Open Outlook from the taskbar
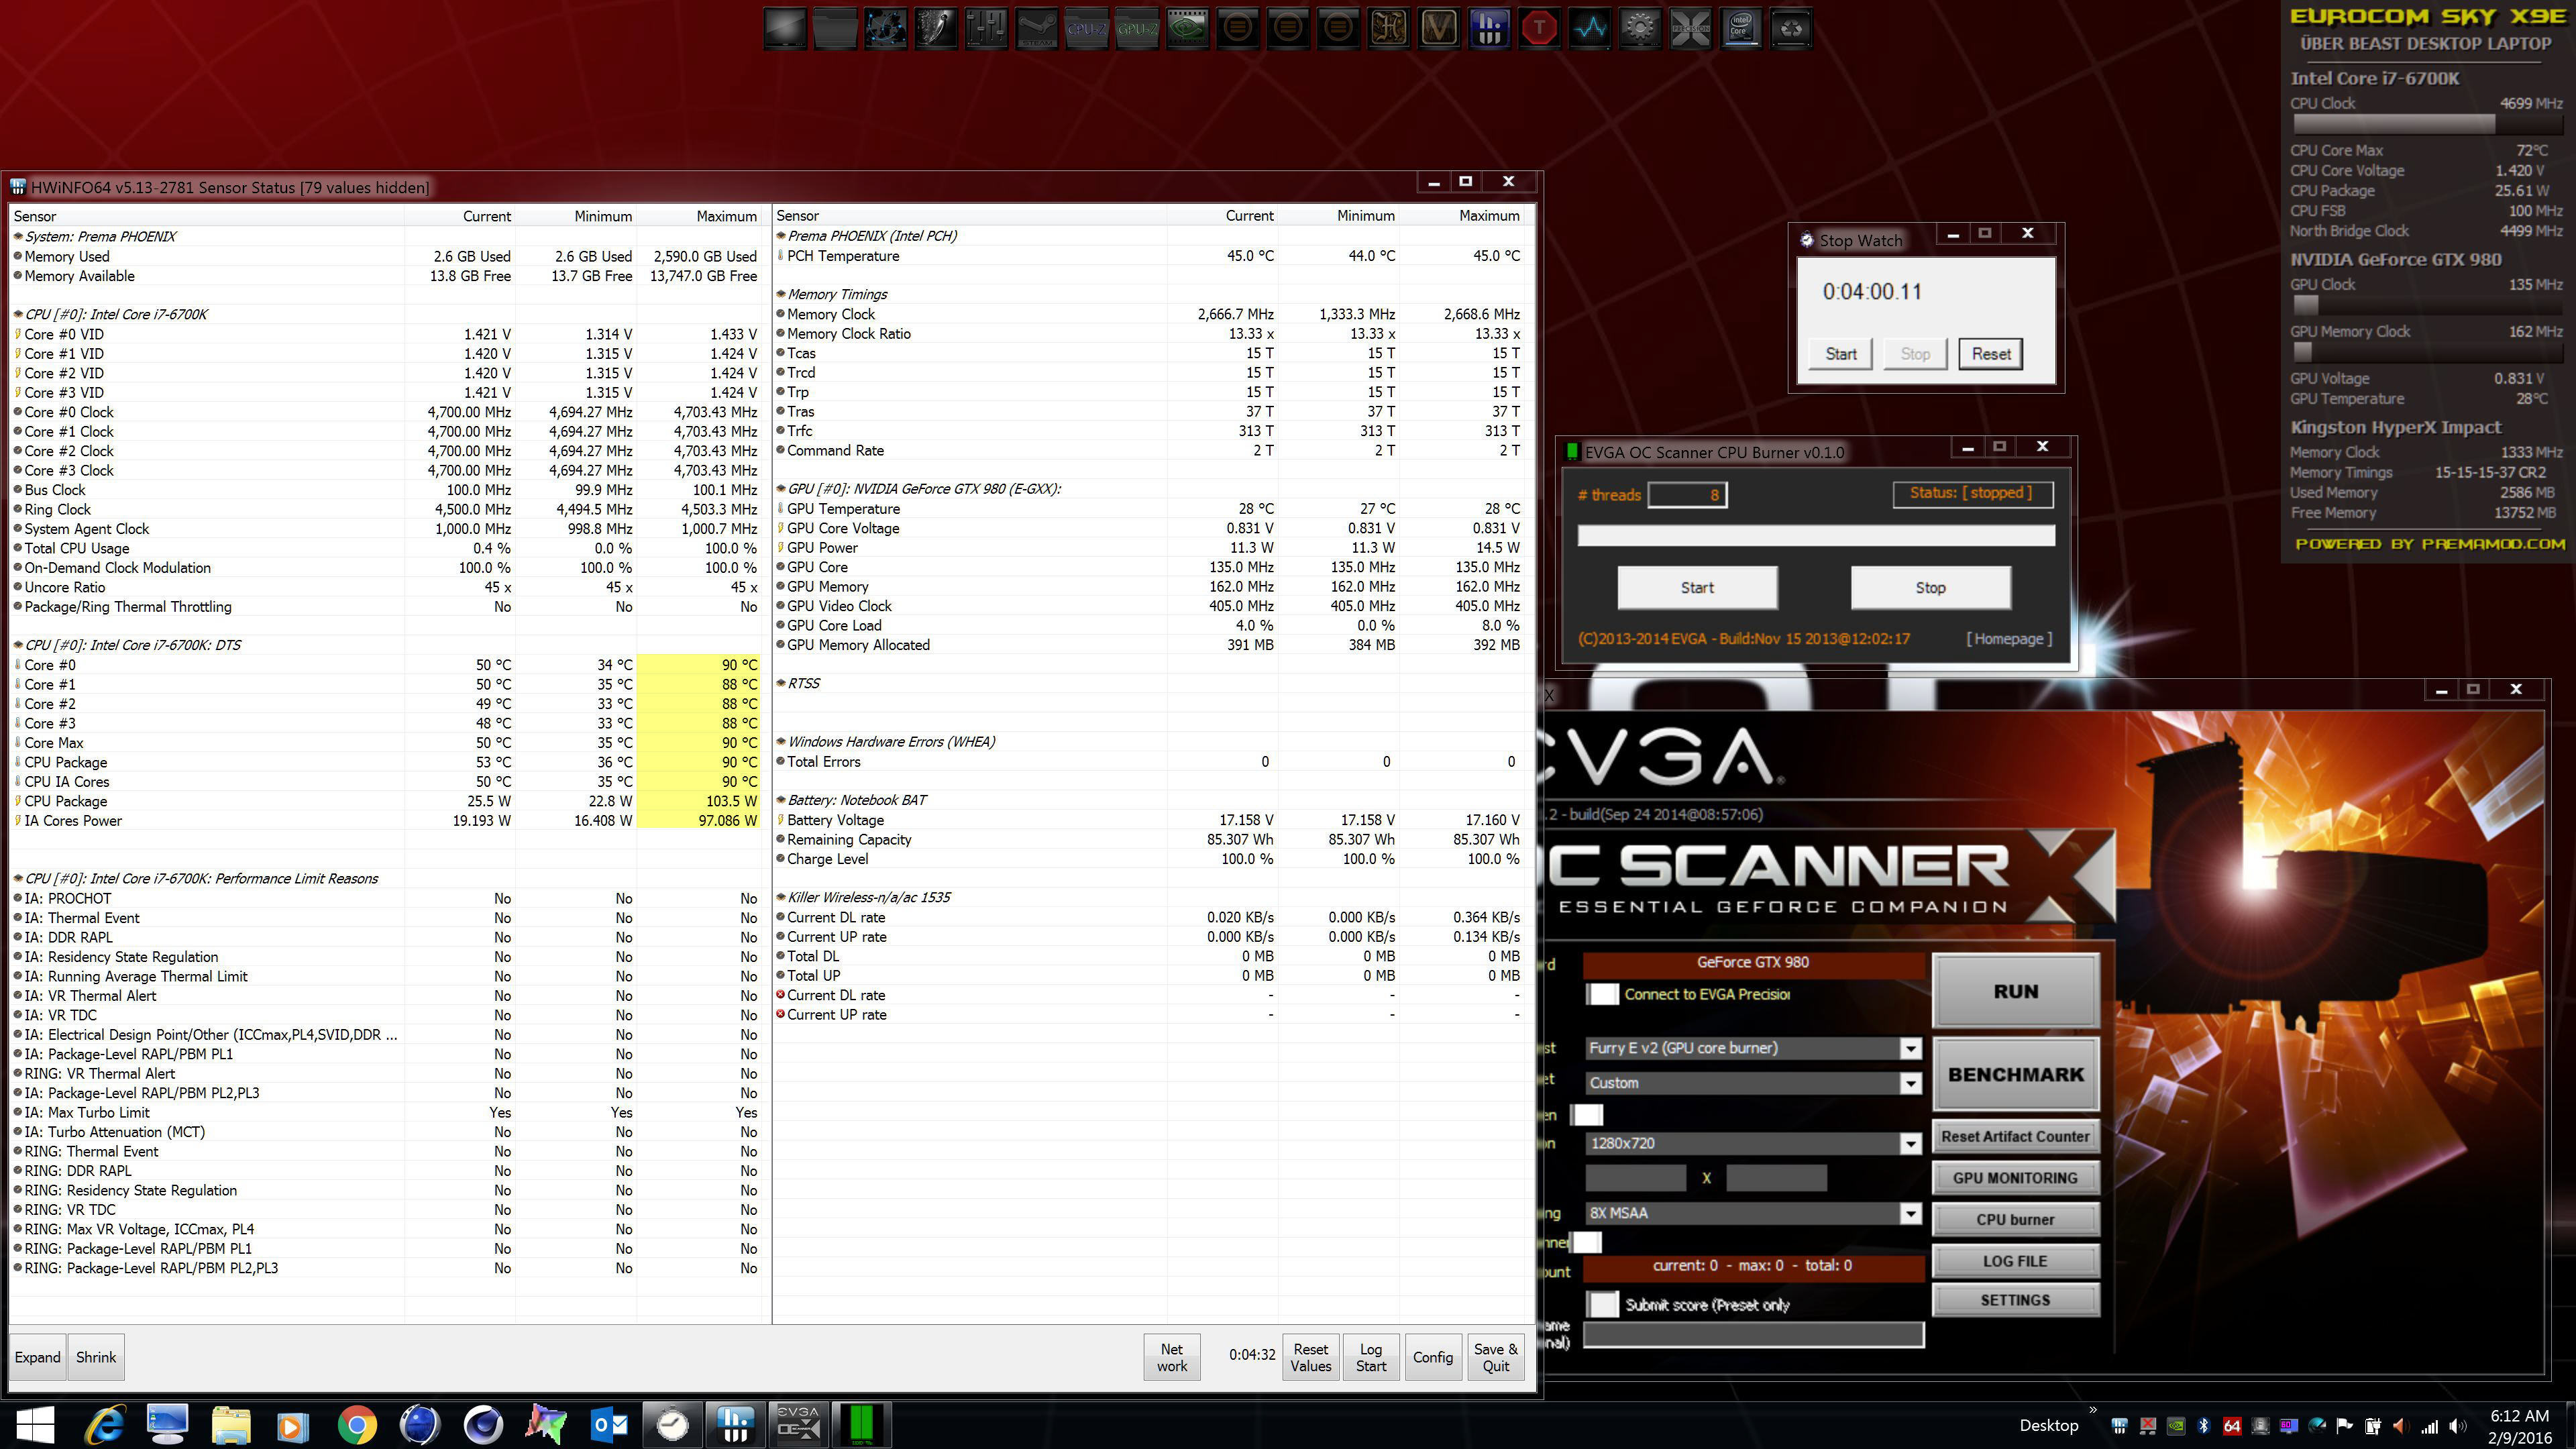Screen dimensions: 2576x1449 pyautogui.click(x=609, y=1425)
